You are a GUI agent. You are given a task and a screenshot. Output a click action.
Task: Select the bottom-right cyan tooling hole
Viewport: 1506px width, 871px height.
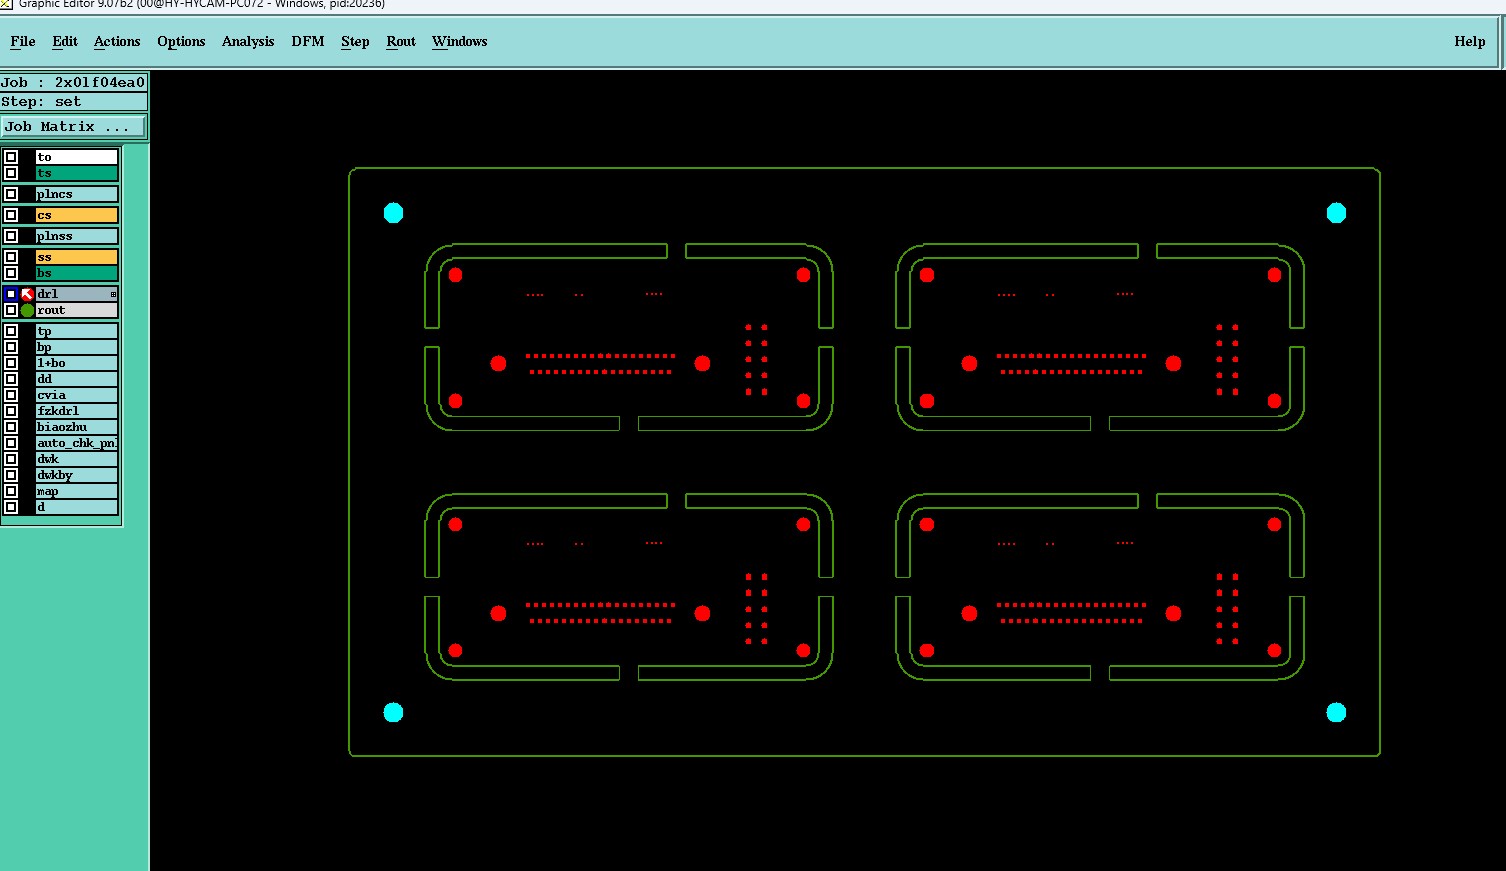click(1336, 712)
